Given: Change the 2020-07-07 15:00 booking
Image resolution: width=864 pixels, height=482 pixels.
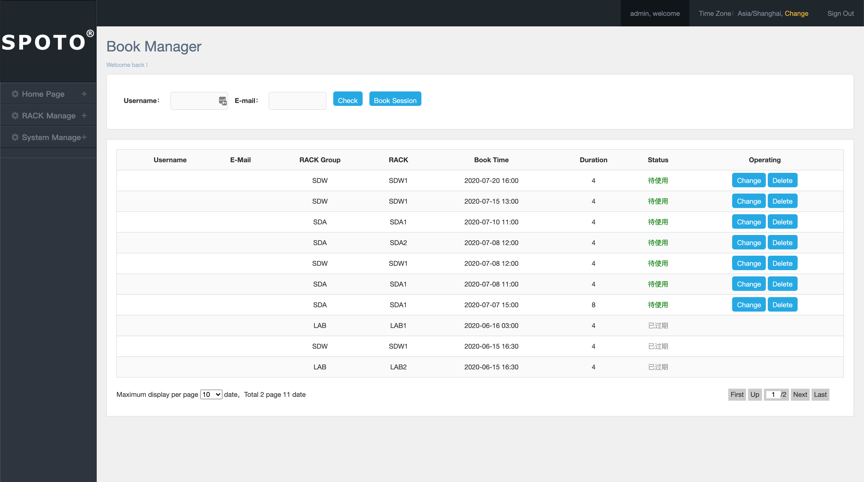Looking at the screenshot, I should pyautogui.click(x=748, y=305).
